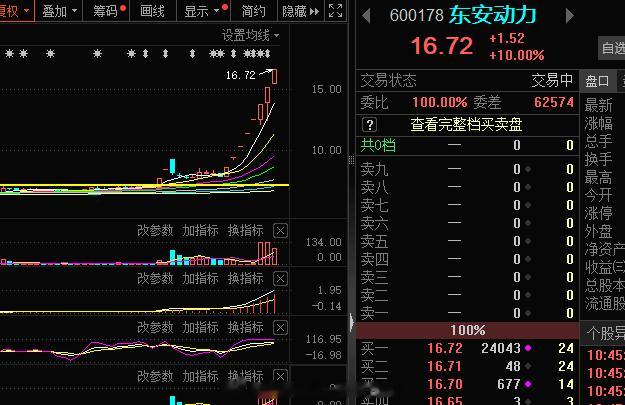The image size is (625, 405).
Task: Click the question mark help icon
Action: (x=369, y=125)
